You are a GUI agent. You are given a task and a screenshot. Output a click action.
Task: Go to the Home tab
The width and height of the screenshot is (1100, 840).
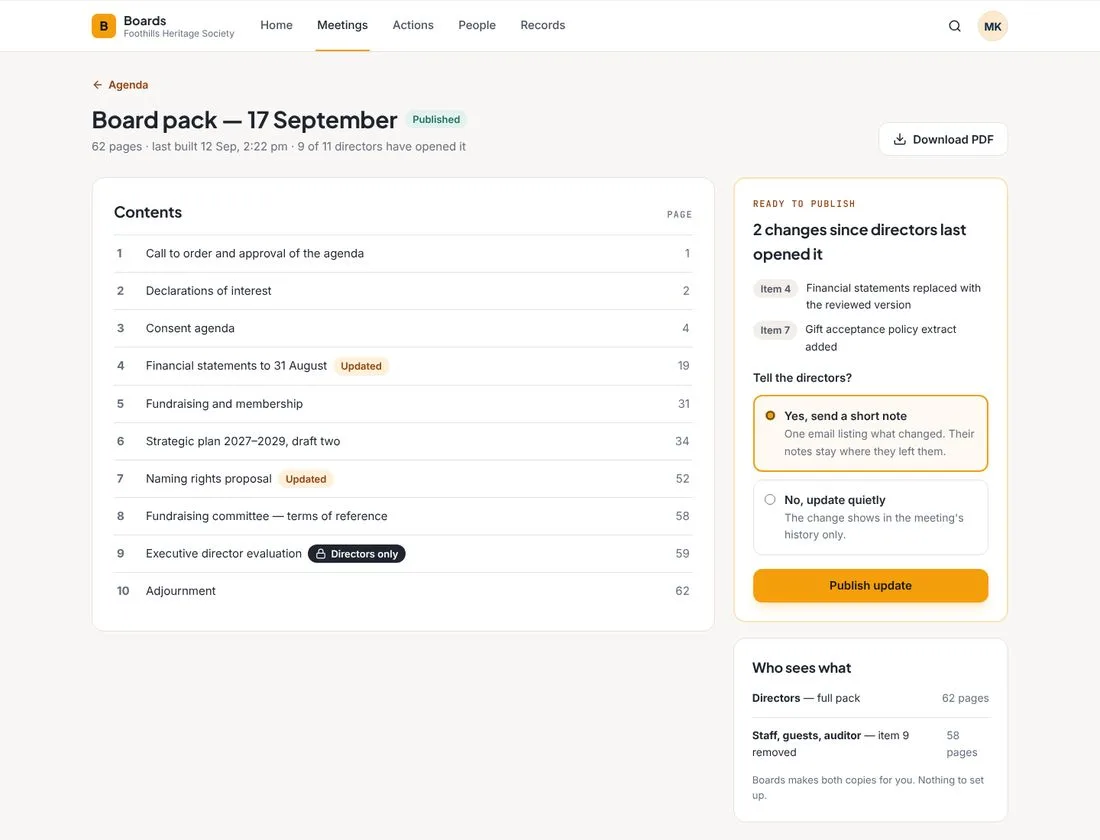[x=276, y=25]
